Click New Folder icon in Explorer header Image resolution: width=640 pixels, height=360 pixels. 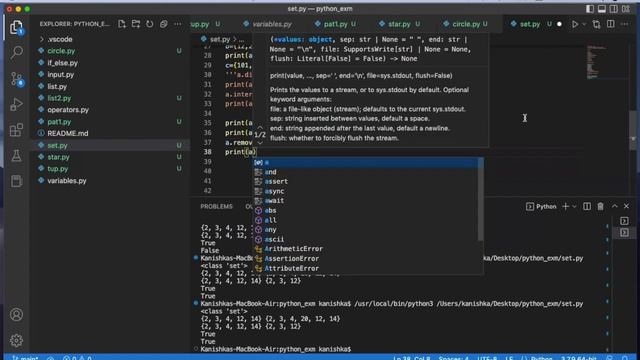136,24
